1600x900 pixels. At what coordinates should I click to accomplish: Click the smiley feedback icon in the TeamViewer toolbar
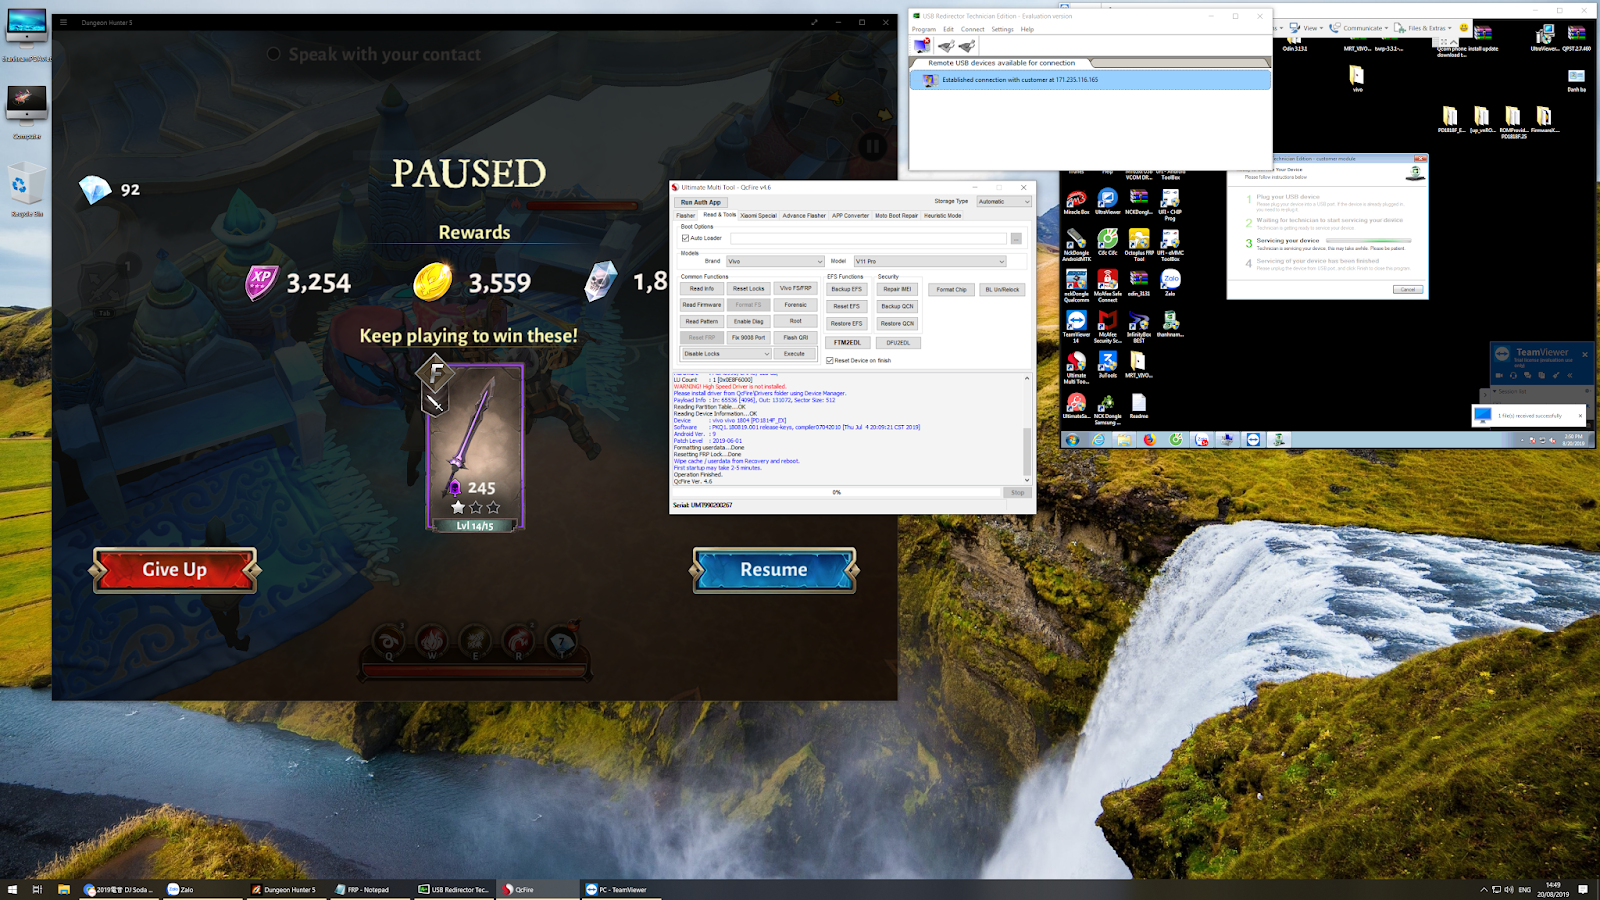[1464, 28]
